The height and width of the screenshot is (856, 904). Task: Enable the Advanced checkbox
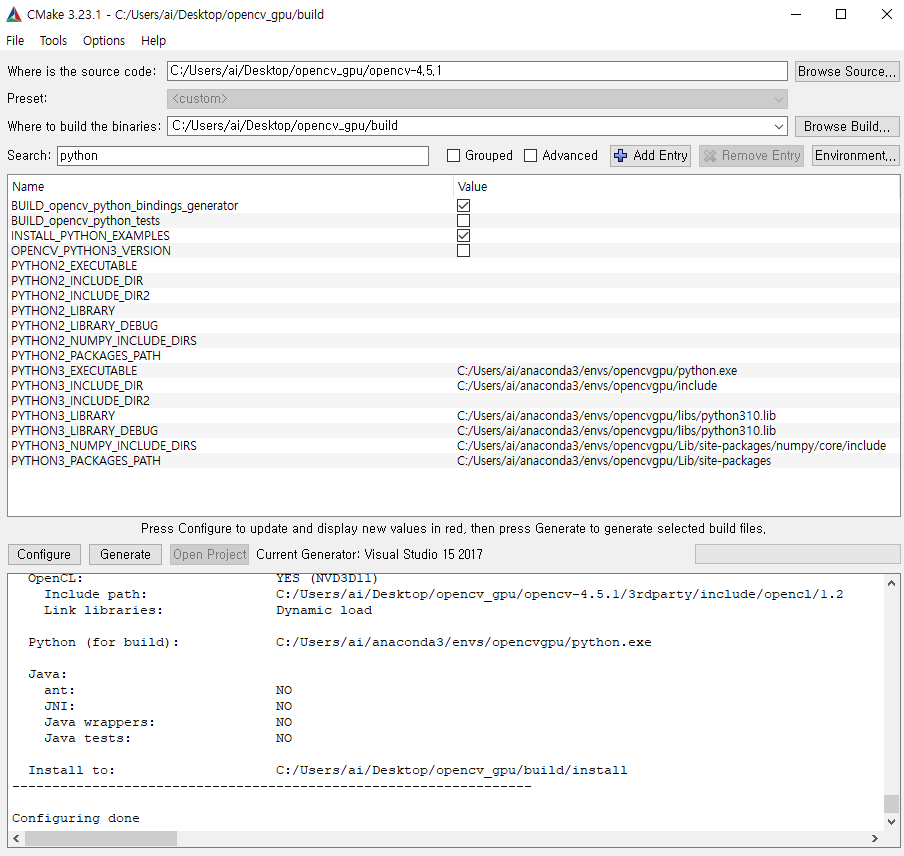click(x=530, y=156)
